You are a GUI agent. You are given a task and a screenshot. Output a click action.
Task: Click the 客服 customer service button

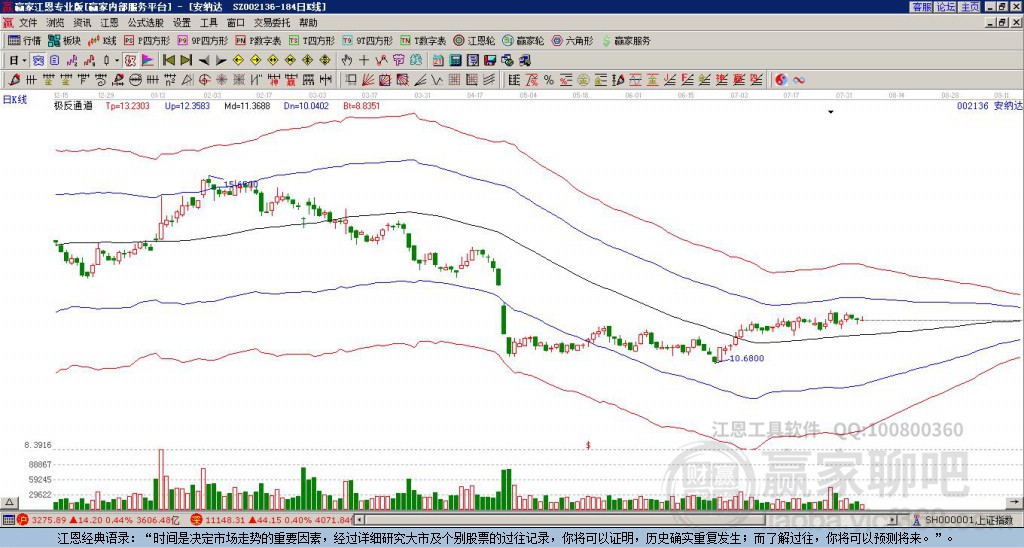[x=921, y=7]
